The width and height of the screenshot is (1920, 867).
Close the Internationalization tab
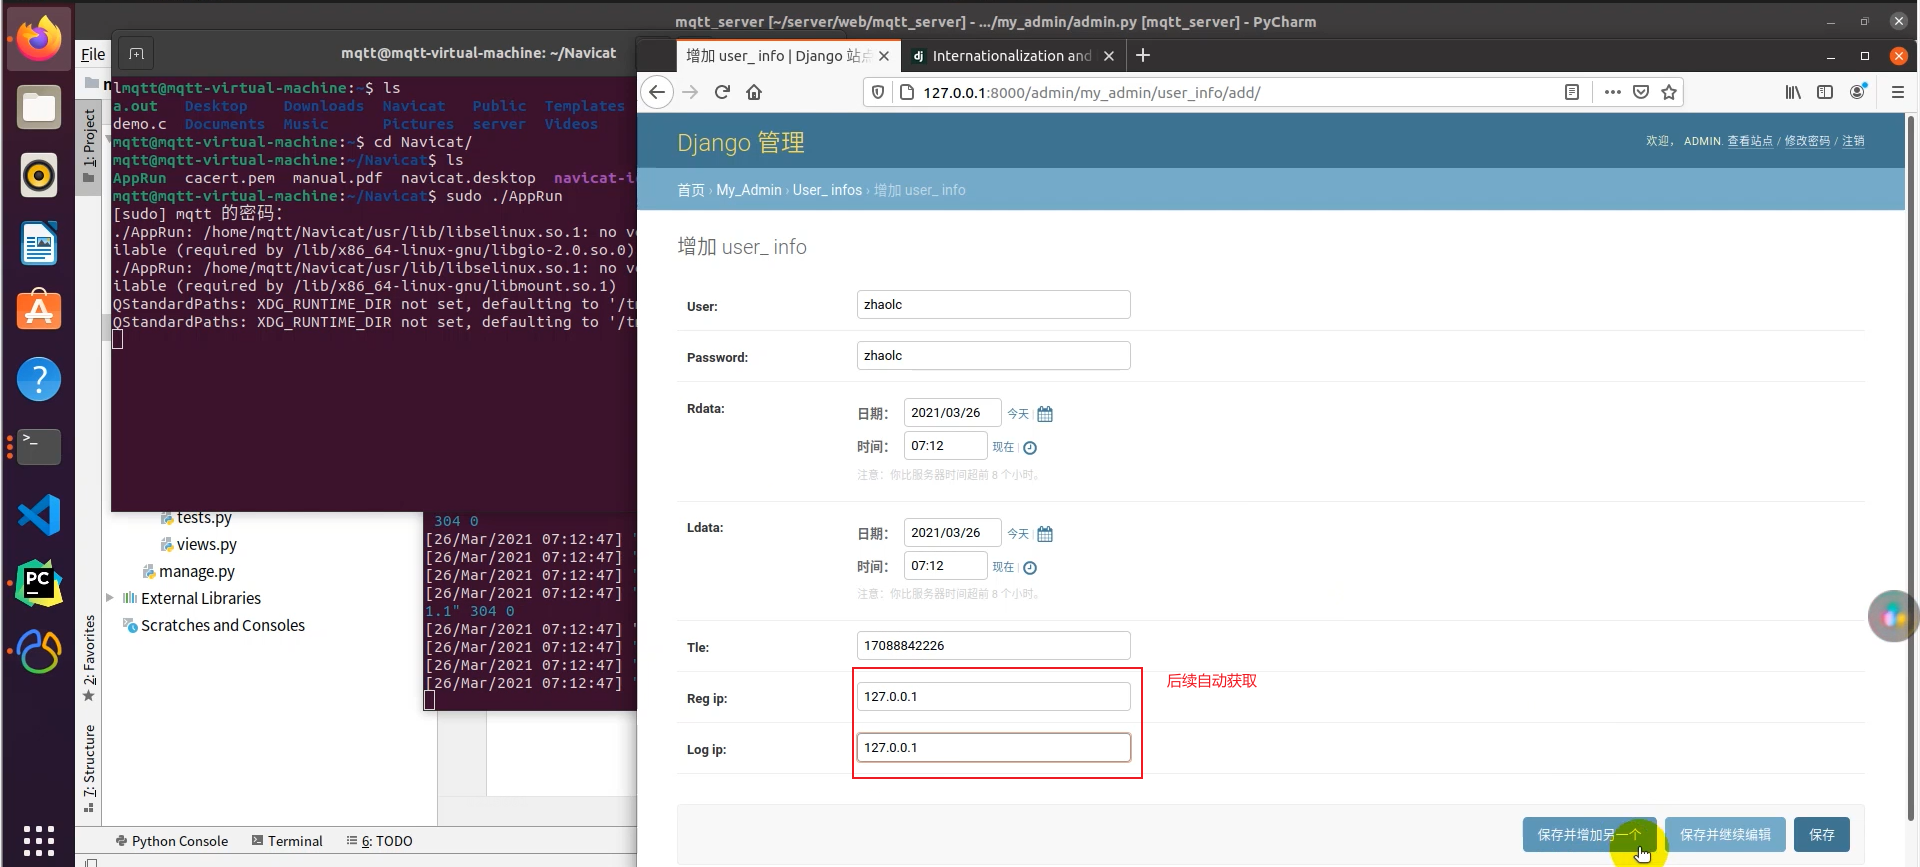tap(1109, 56)
